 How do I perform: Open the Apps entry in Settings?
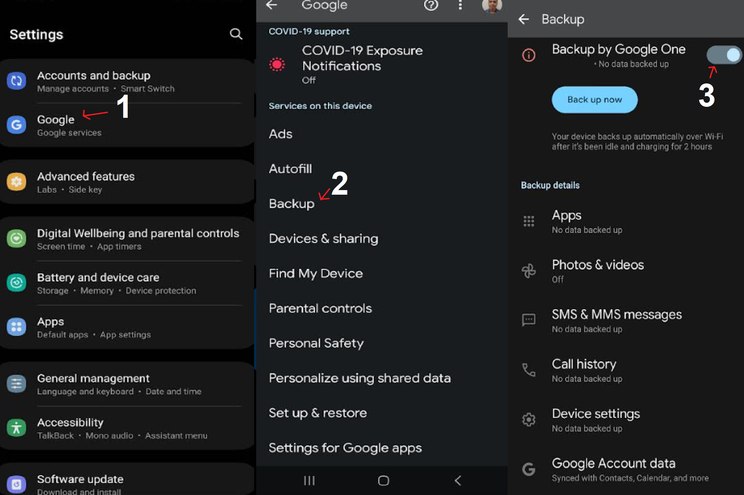coord(127,327)
